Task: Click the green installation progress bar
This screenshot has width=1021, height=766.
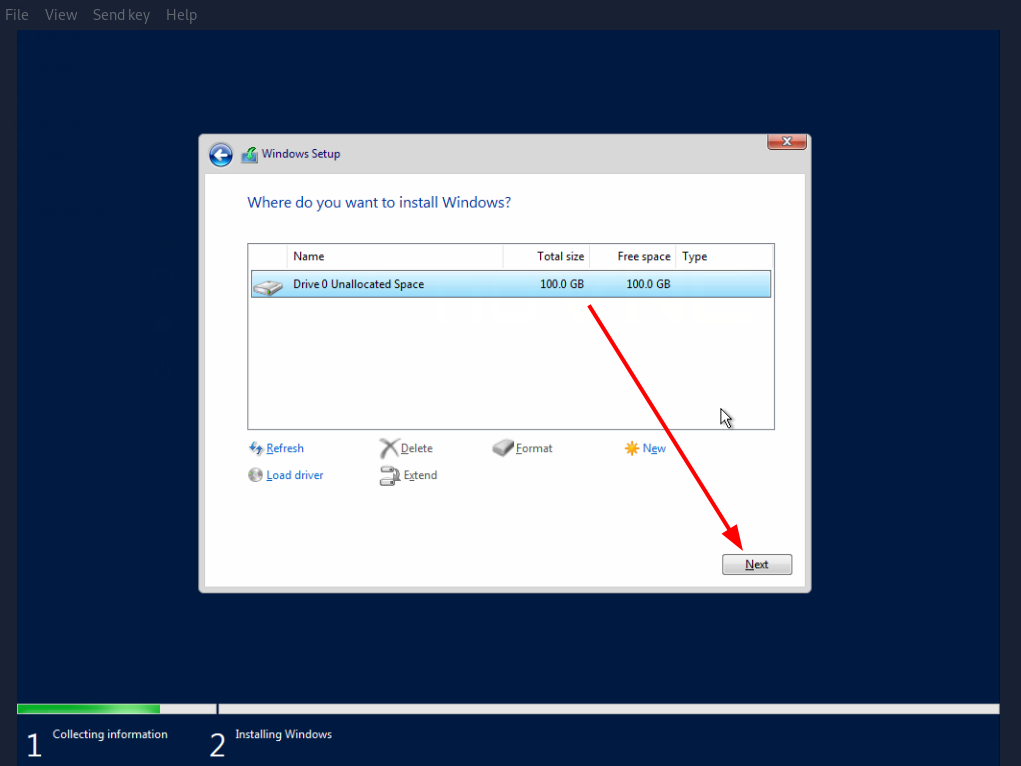Action: (89, 709)
